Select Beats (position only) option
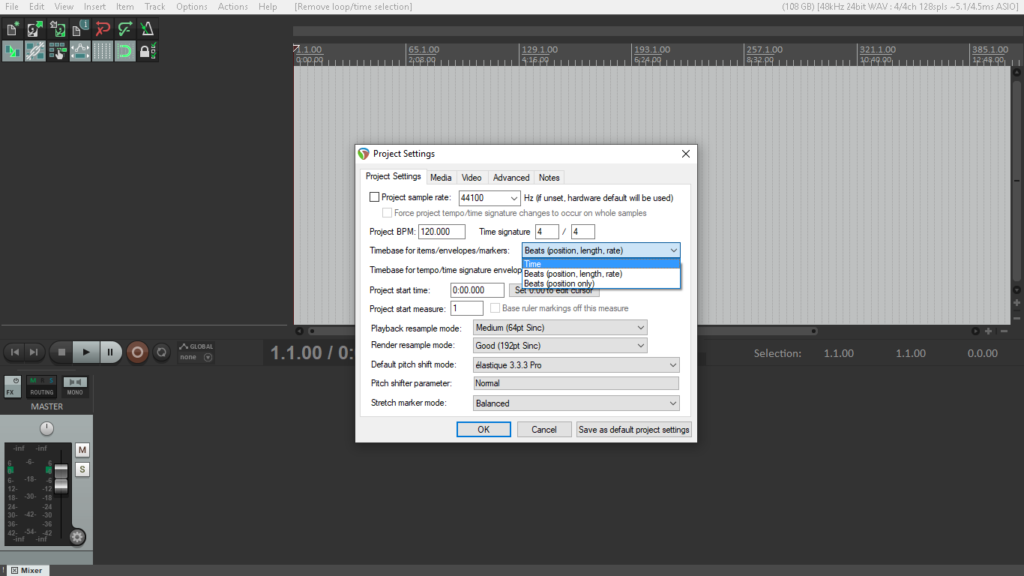Viewport: 1024px width, 576px height. (x=601, y=283)
